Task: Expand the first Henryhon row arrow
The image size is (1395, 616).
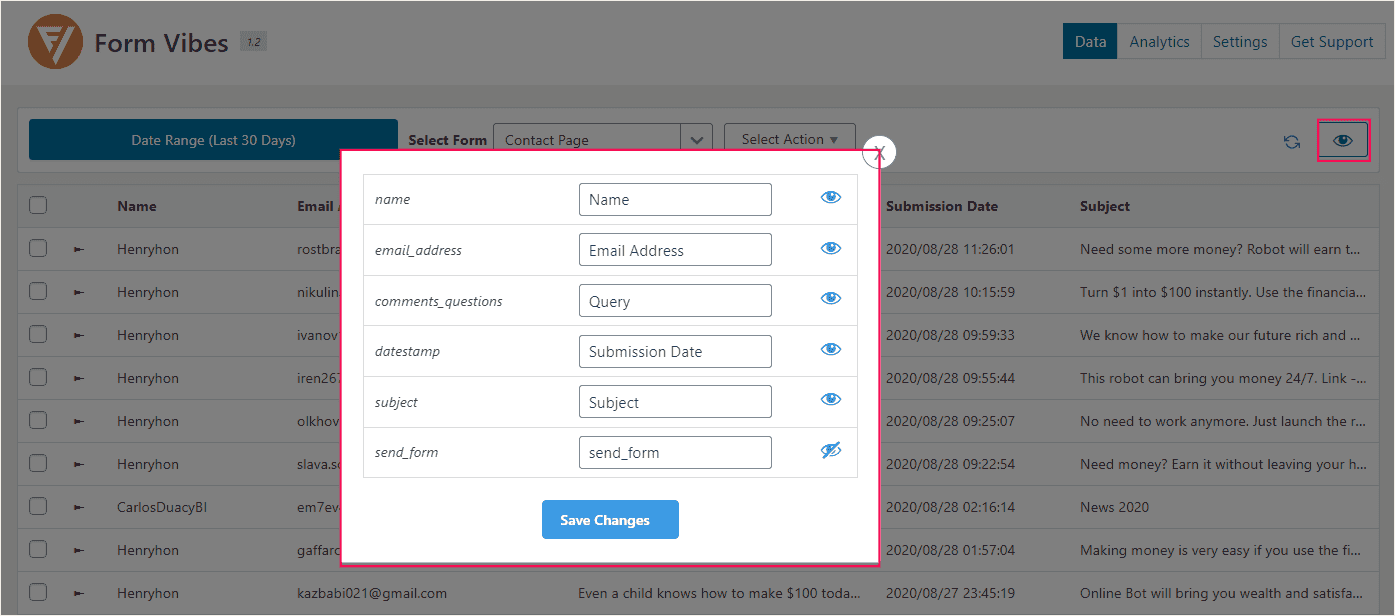Action: point(79,250)
